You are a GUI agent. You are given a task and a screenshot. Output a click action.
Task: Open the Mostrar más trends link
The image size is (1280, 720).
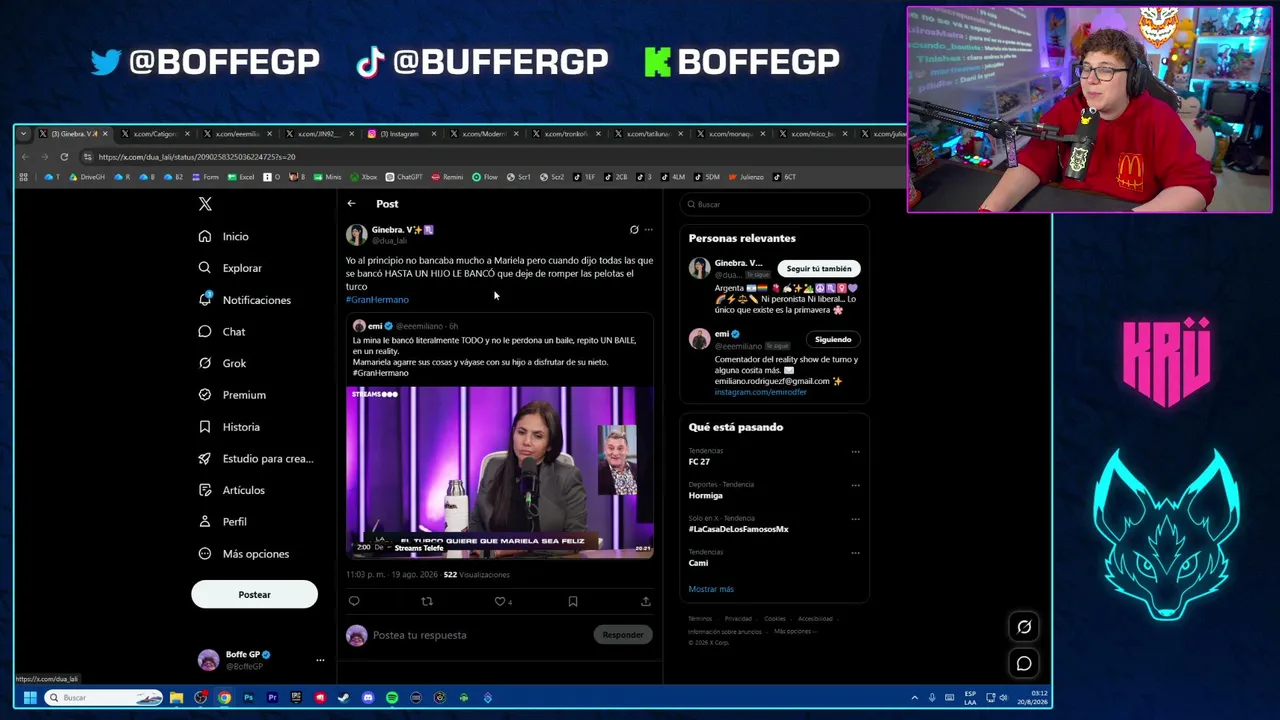[711, 589]
